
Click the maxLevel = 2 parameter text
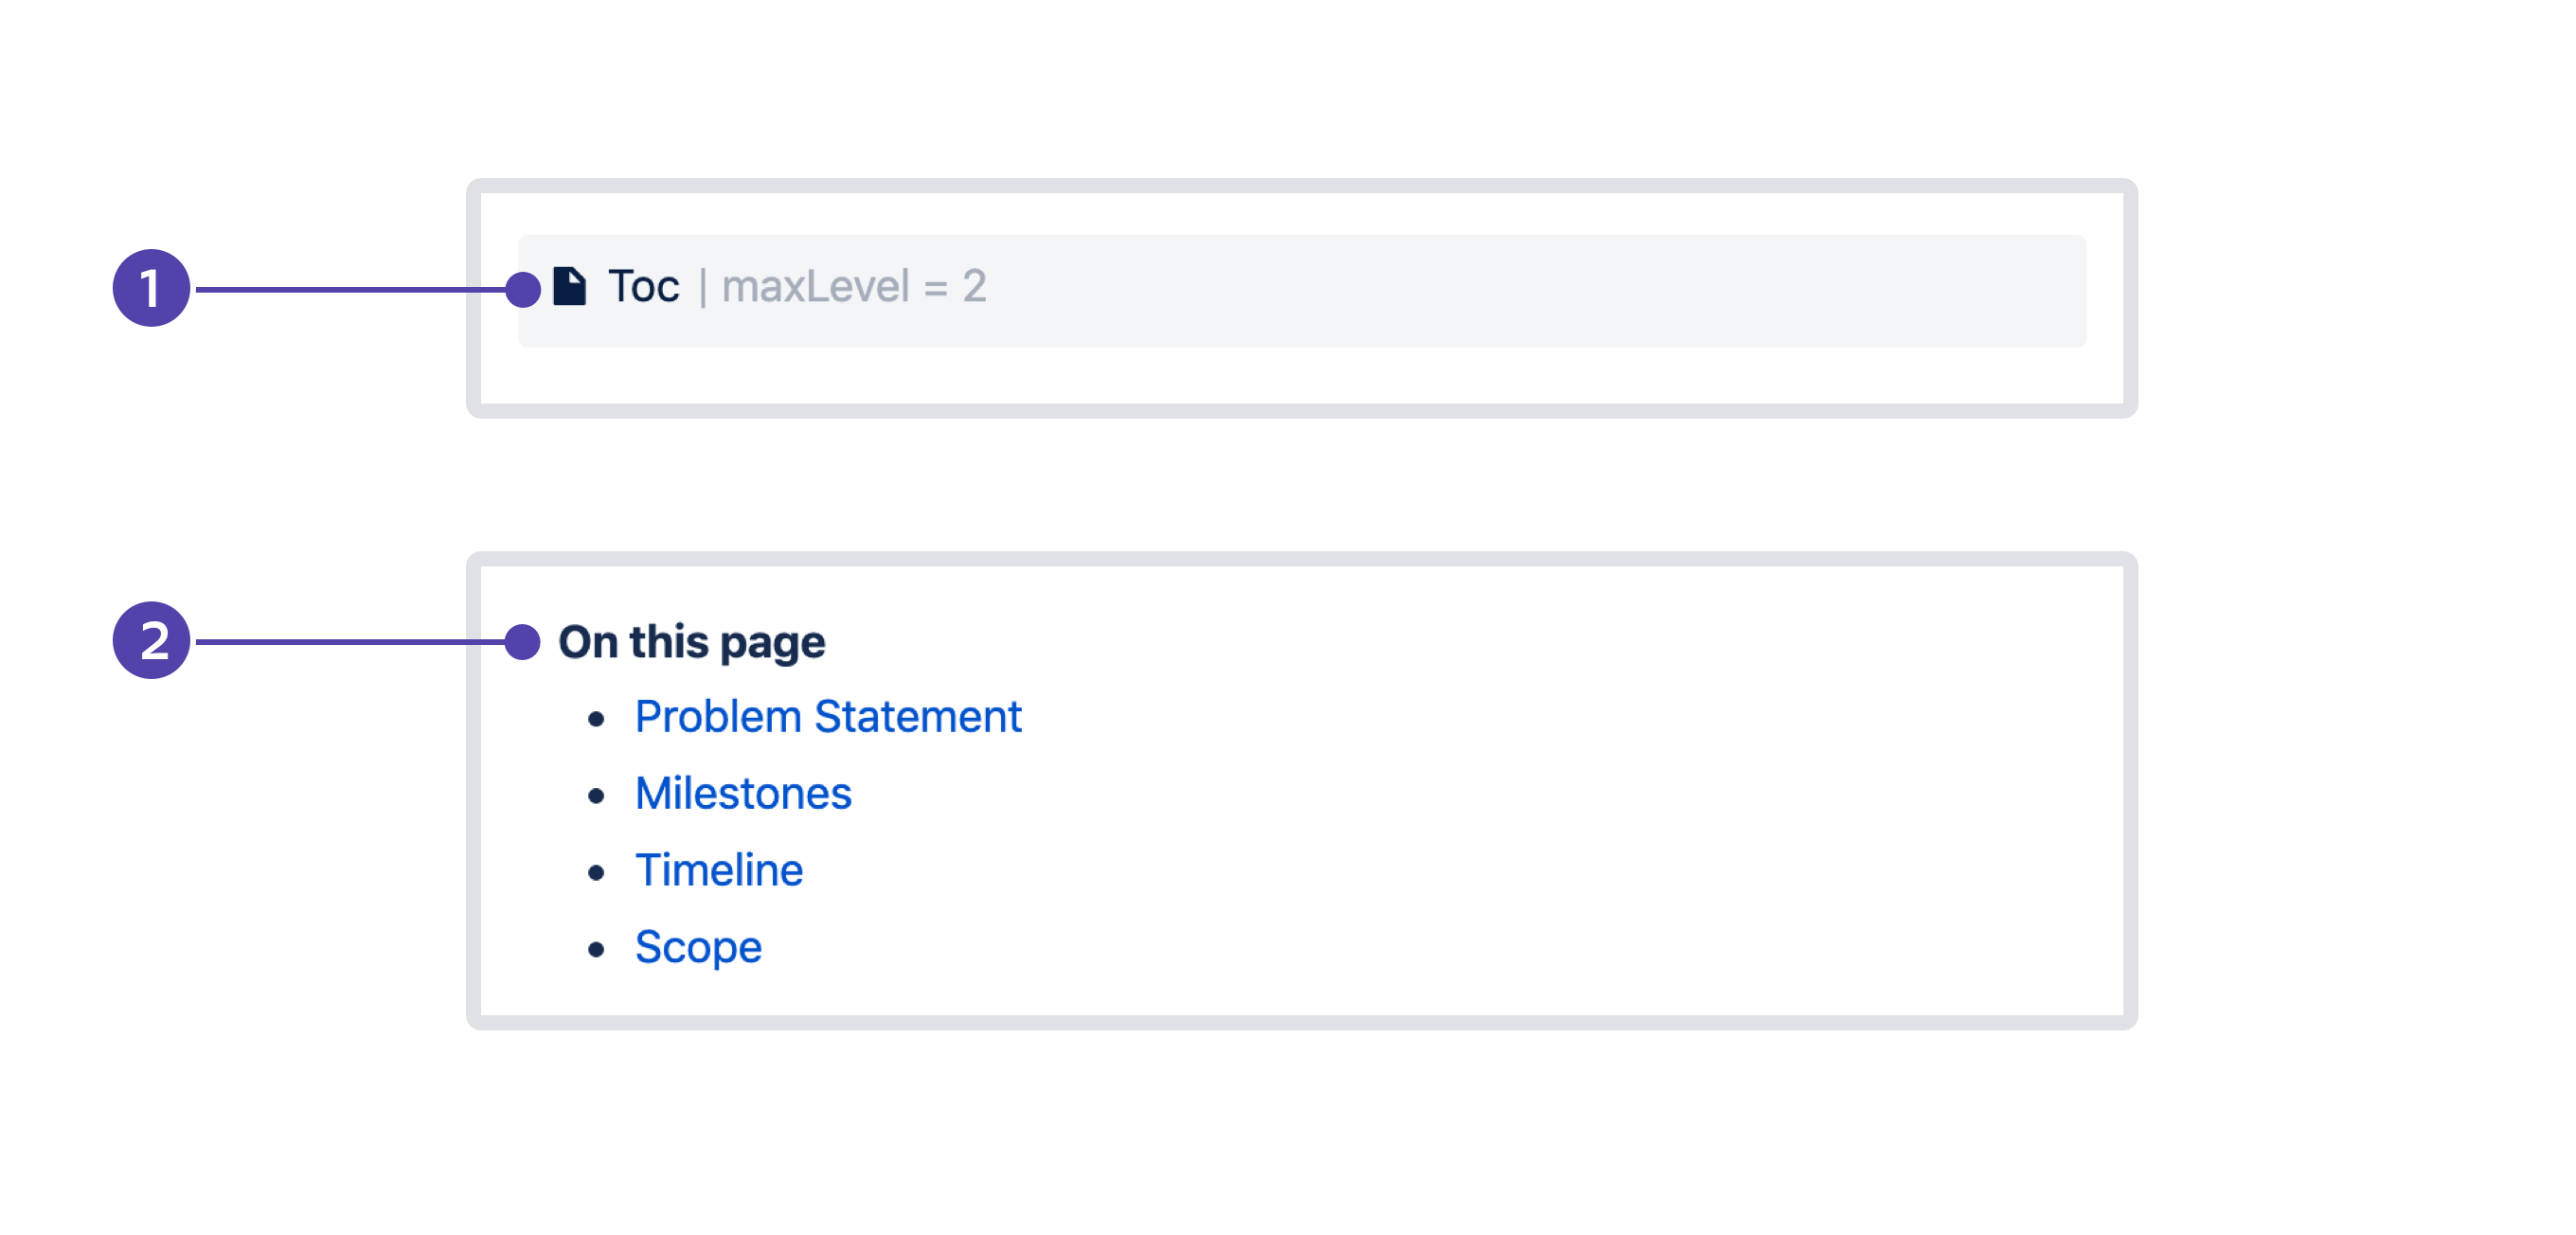coord(854,286)
